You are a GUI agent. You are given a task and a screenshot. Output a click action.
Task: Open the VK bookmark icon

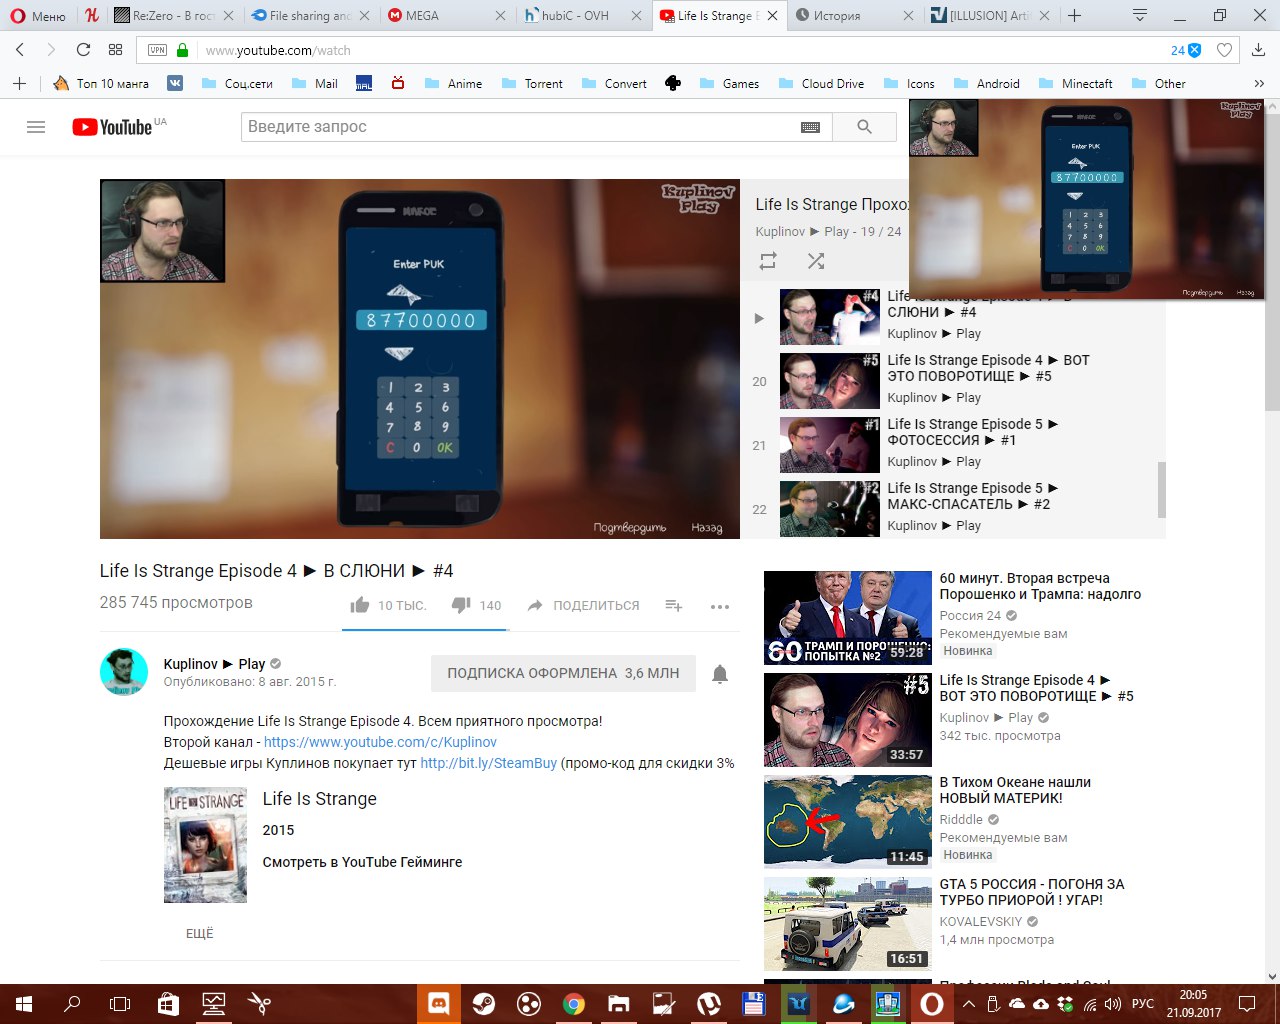pos(175,83)
